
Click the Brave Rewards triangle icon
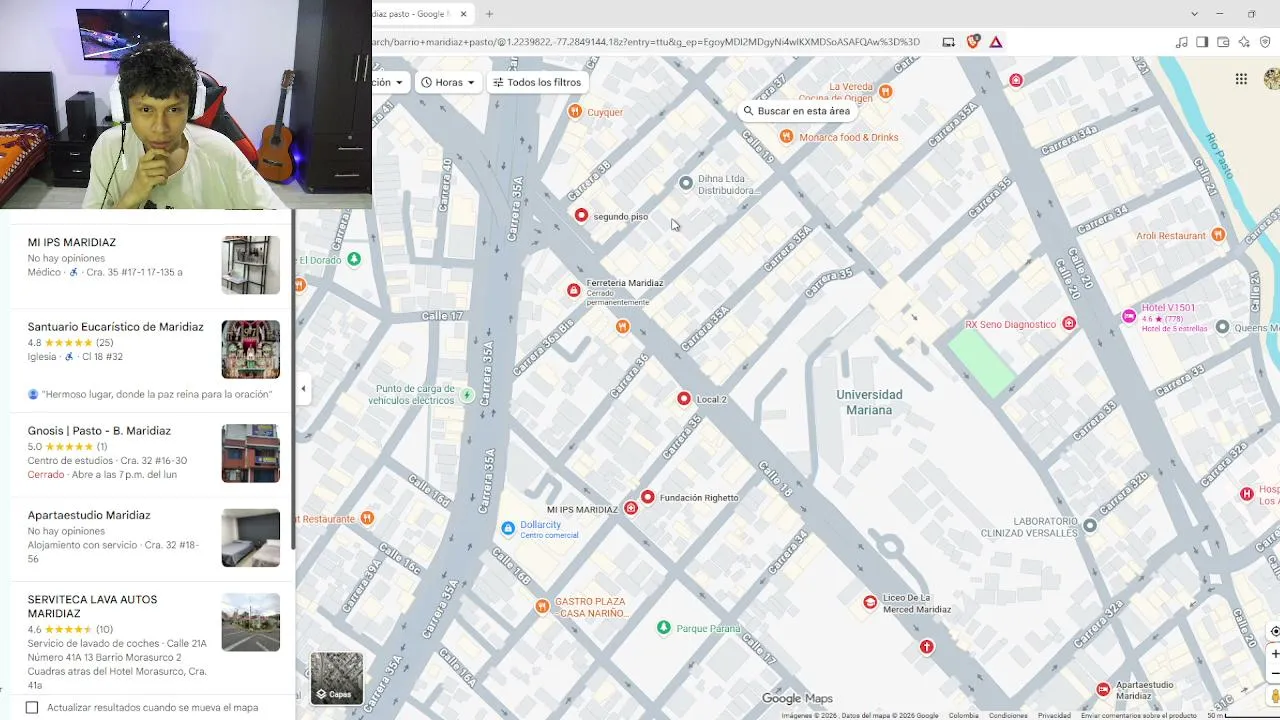996,42
